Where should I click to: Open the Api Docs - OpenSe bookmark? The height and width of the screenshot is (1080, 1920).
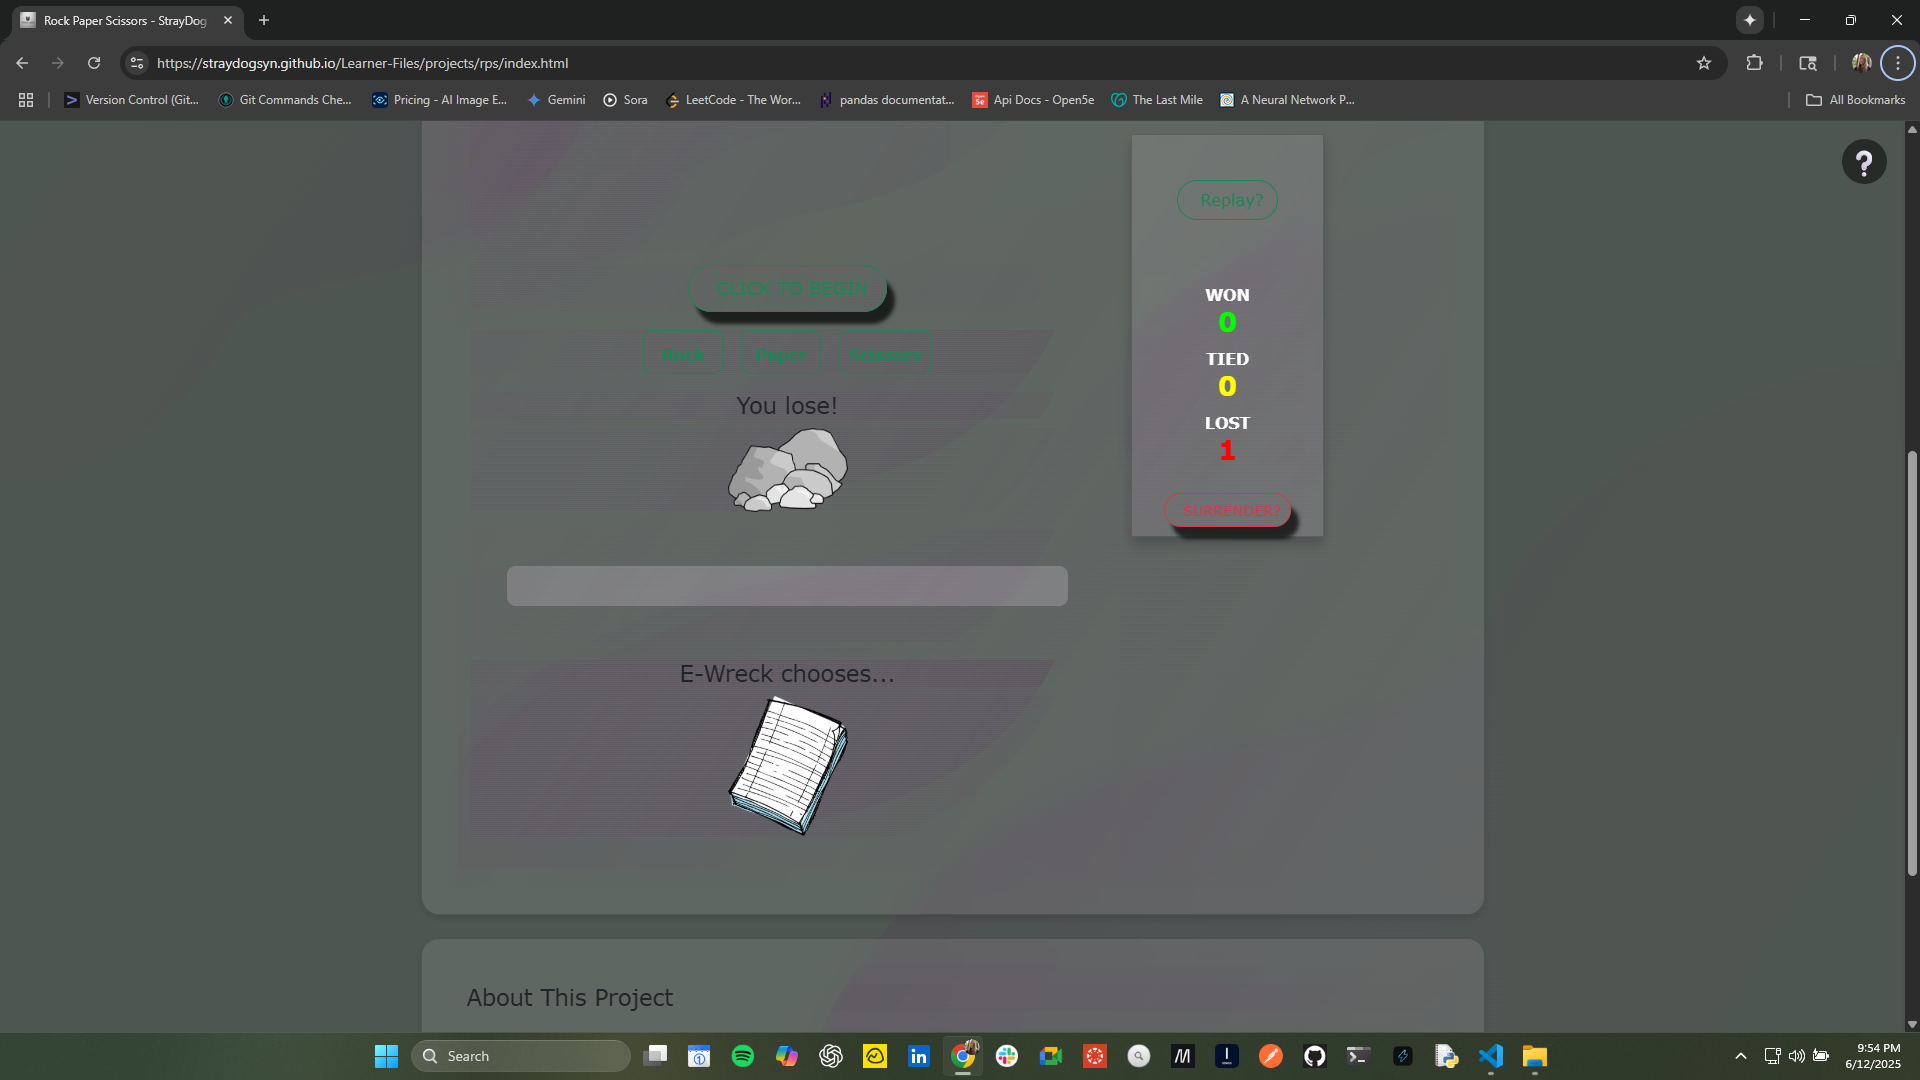[1034, 100]
